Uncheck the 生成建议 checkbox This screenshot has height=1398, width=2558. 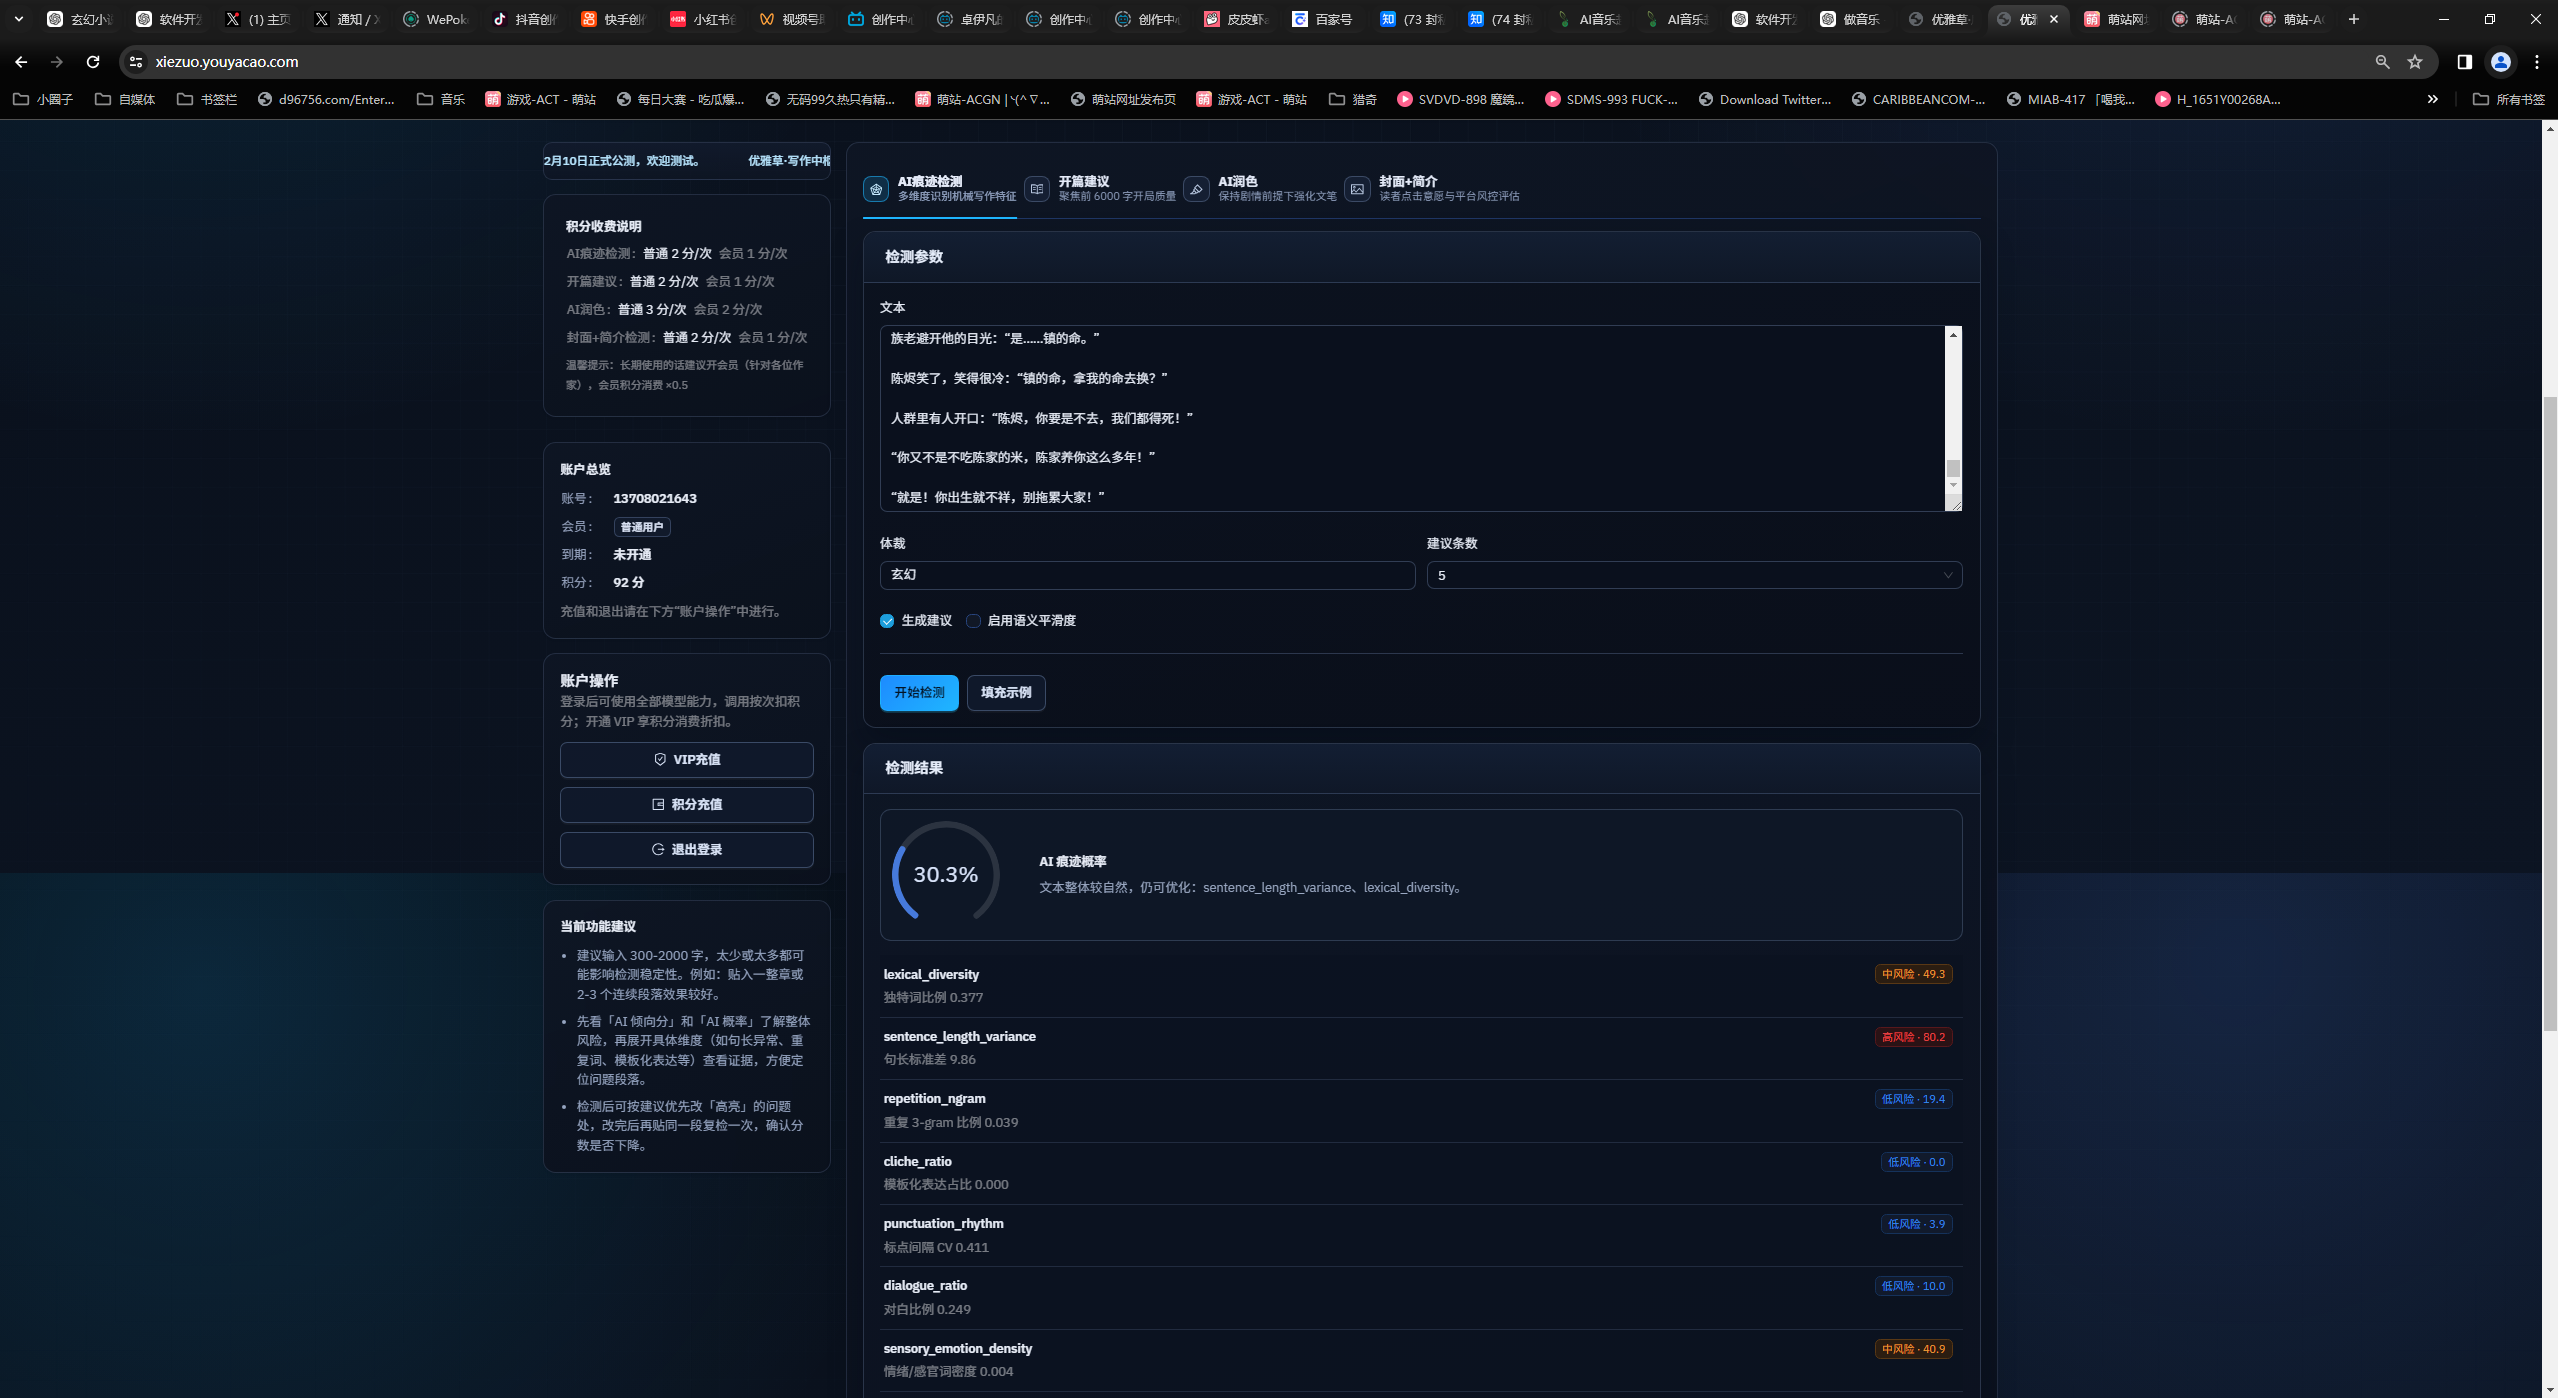click(x=887, y=621)
